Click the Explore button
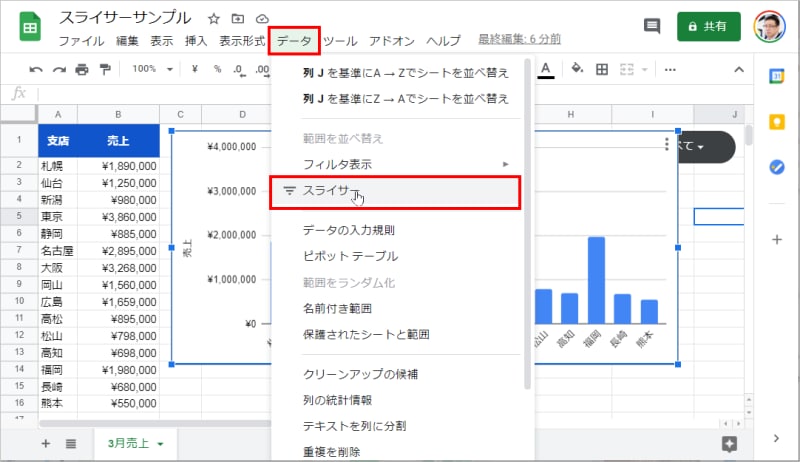800x462 pixels. pyautogui.click(x=729, y=444)
